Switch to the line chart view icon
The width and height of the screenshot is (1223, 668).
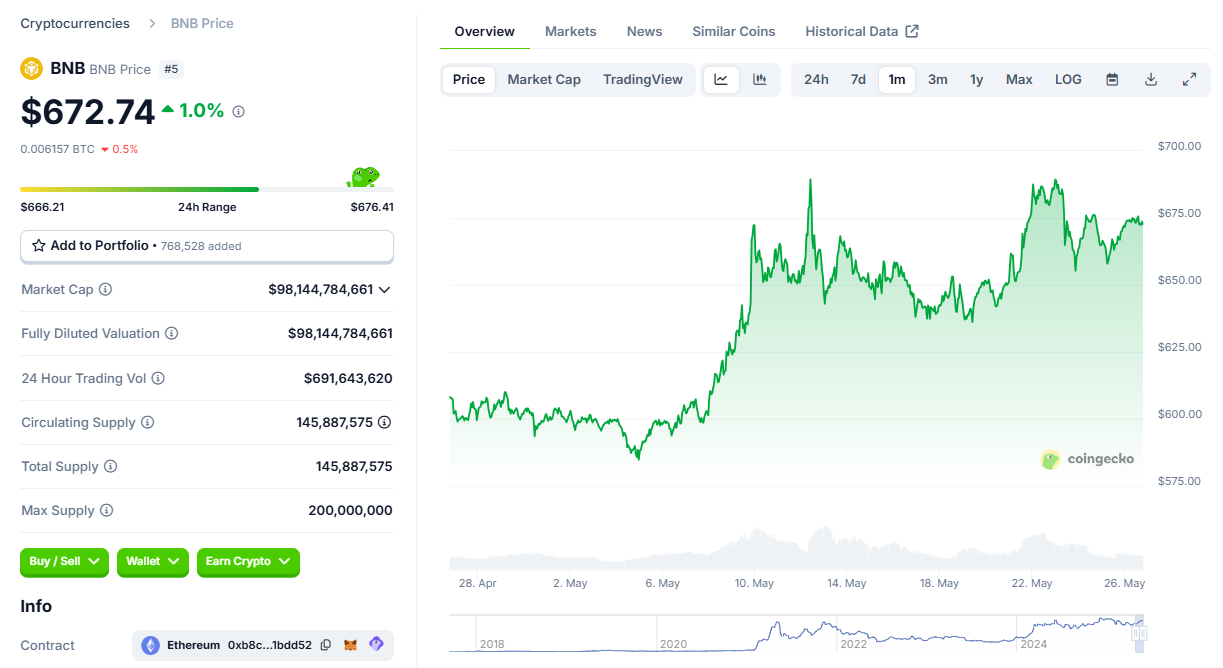(x=721, y=79)
